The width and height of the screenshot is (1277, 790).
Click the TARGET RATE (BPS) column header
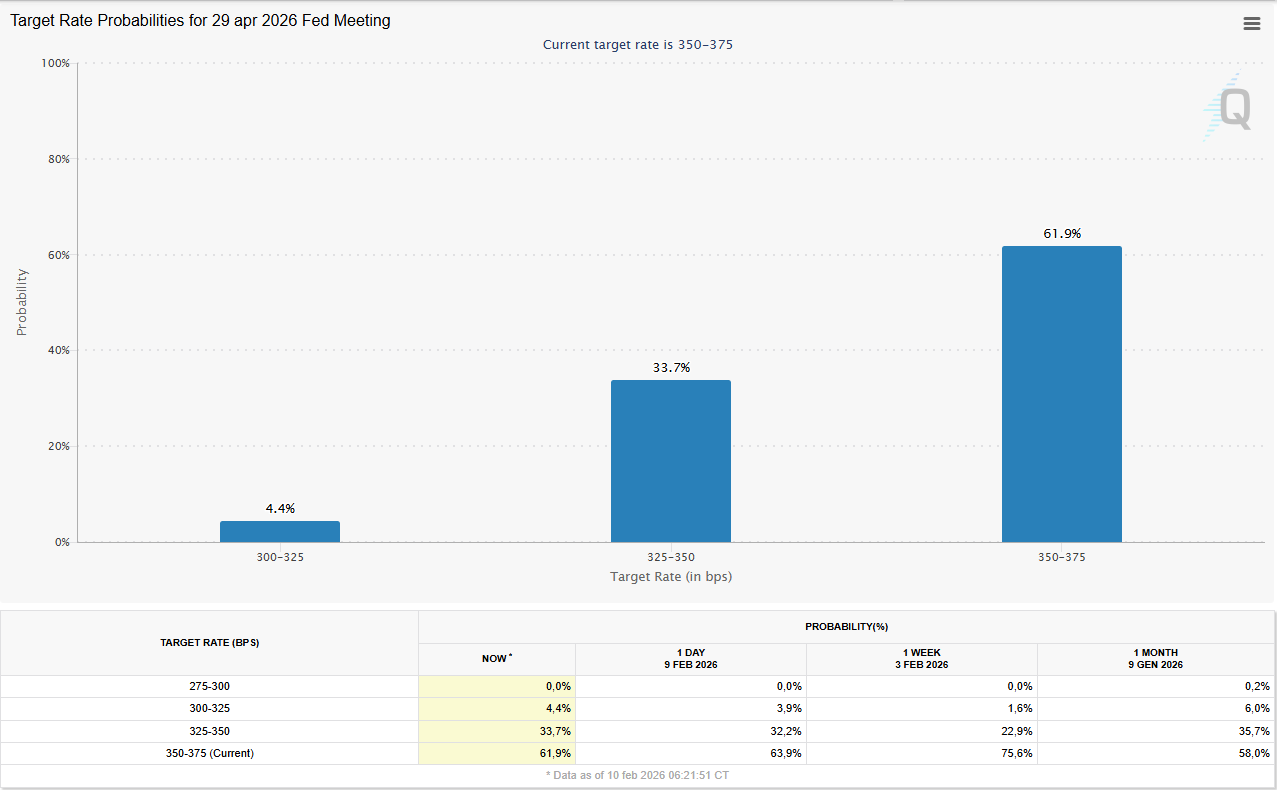point(209,643)
